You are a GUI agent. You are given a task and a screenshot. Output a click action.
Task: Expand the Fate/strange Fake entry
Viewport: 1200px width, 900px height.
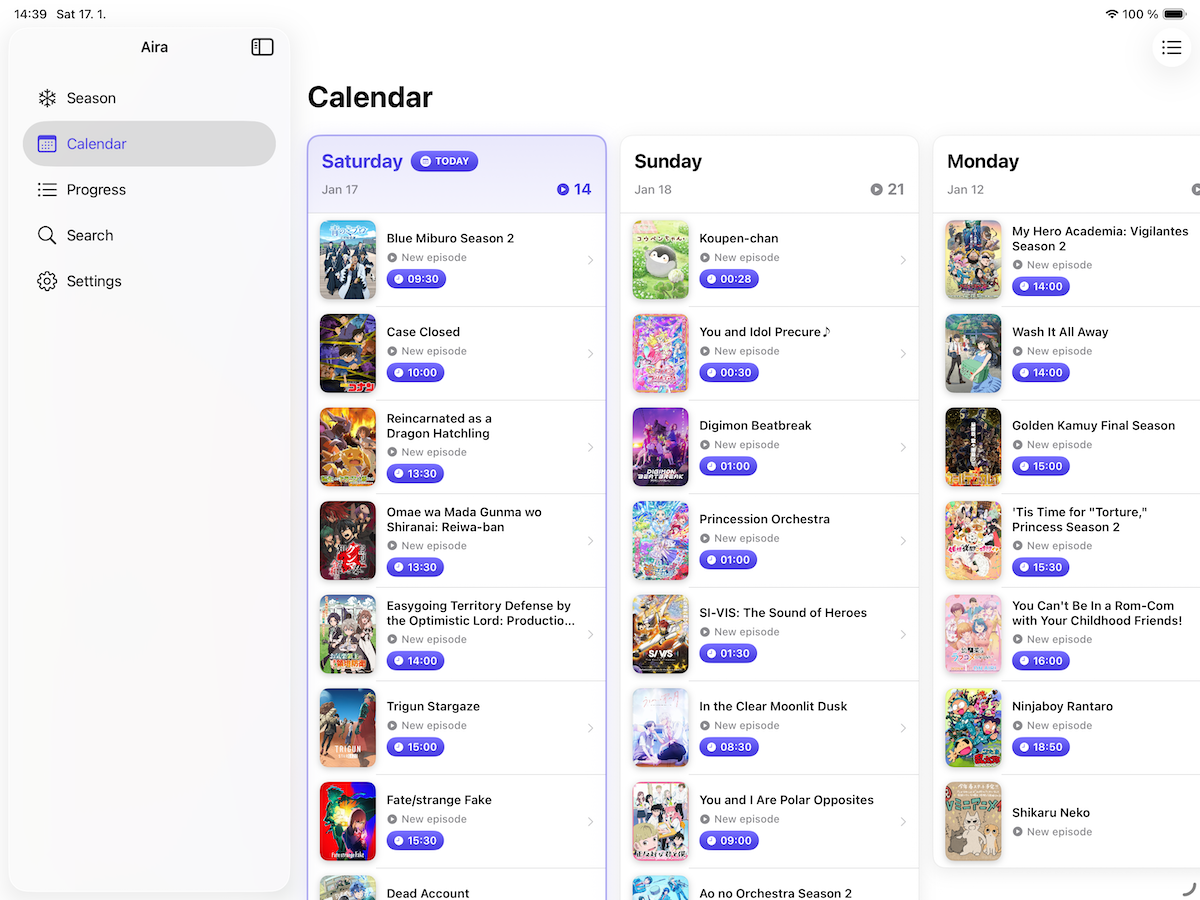pos(590,820)
